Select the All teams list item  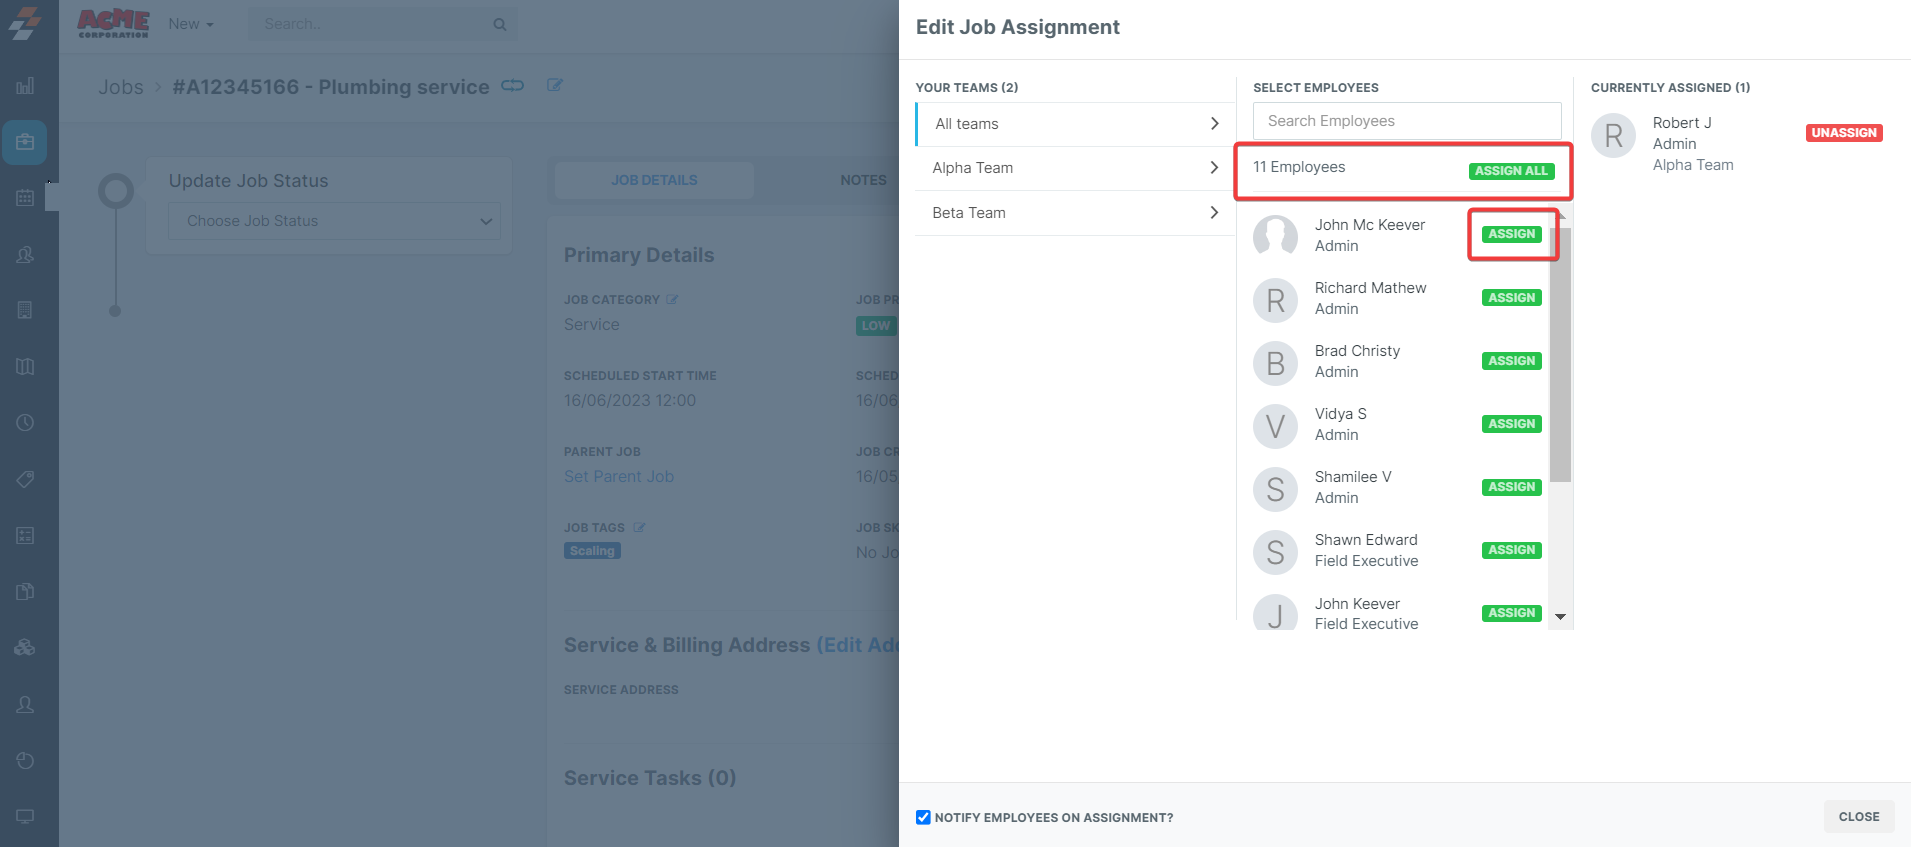click(x=1075, y=124)
